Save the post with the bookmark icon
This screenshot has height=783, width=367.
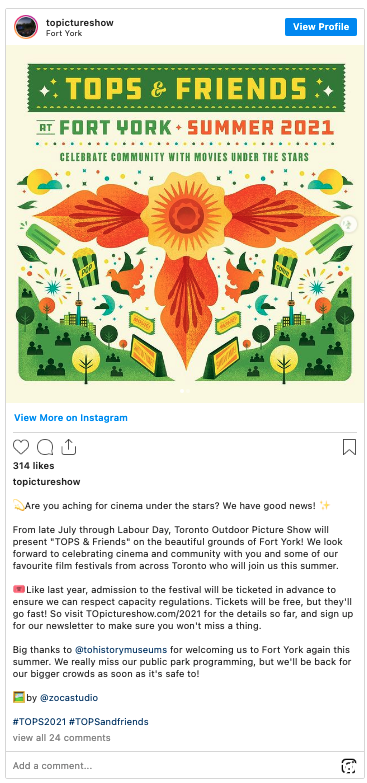(x=350, y=447)
